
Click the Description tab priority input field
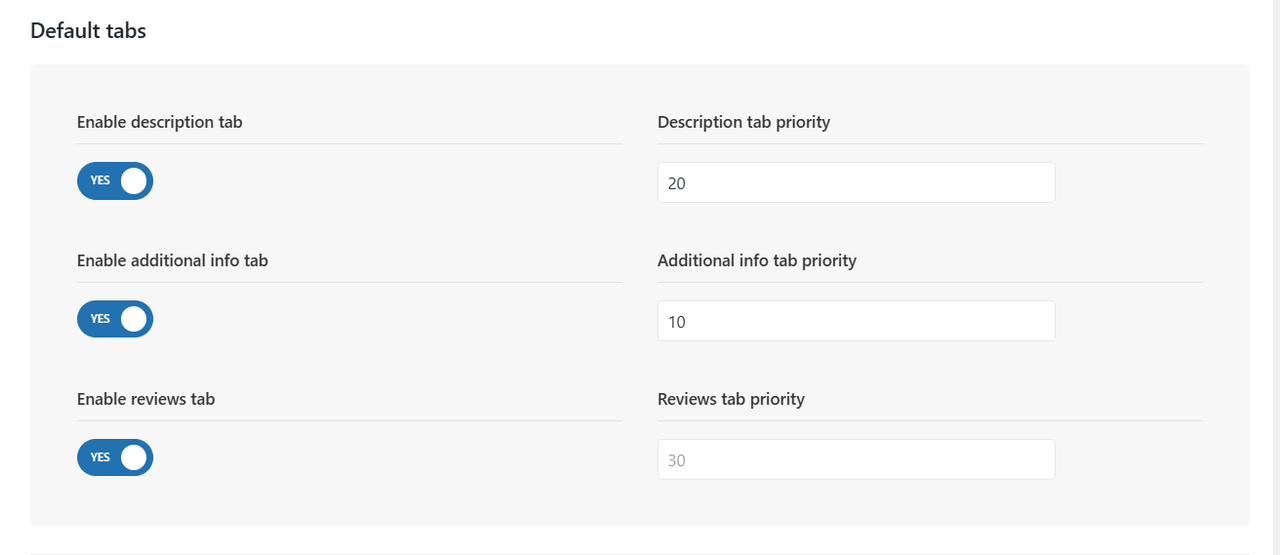(855, 183)
